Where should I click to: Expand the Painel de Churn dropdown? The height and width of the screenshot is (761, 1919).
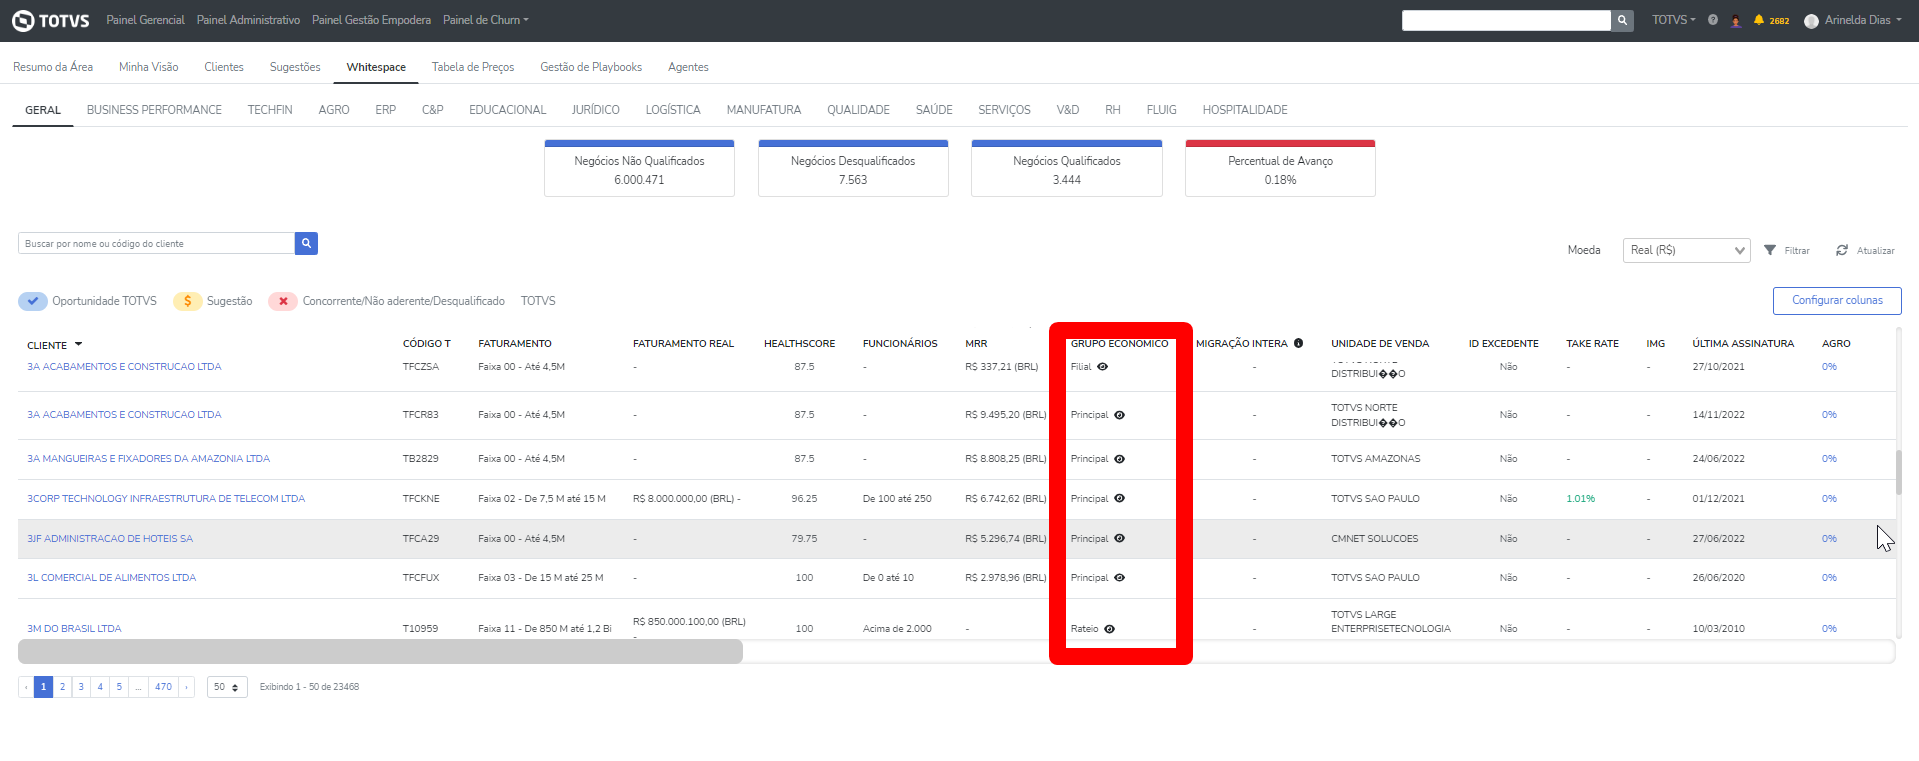pos(486,20)
